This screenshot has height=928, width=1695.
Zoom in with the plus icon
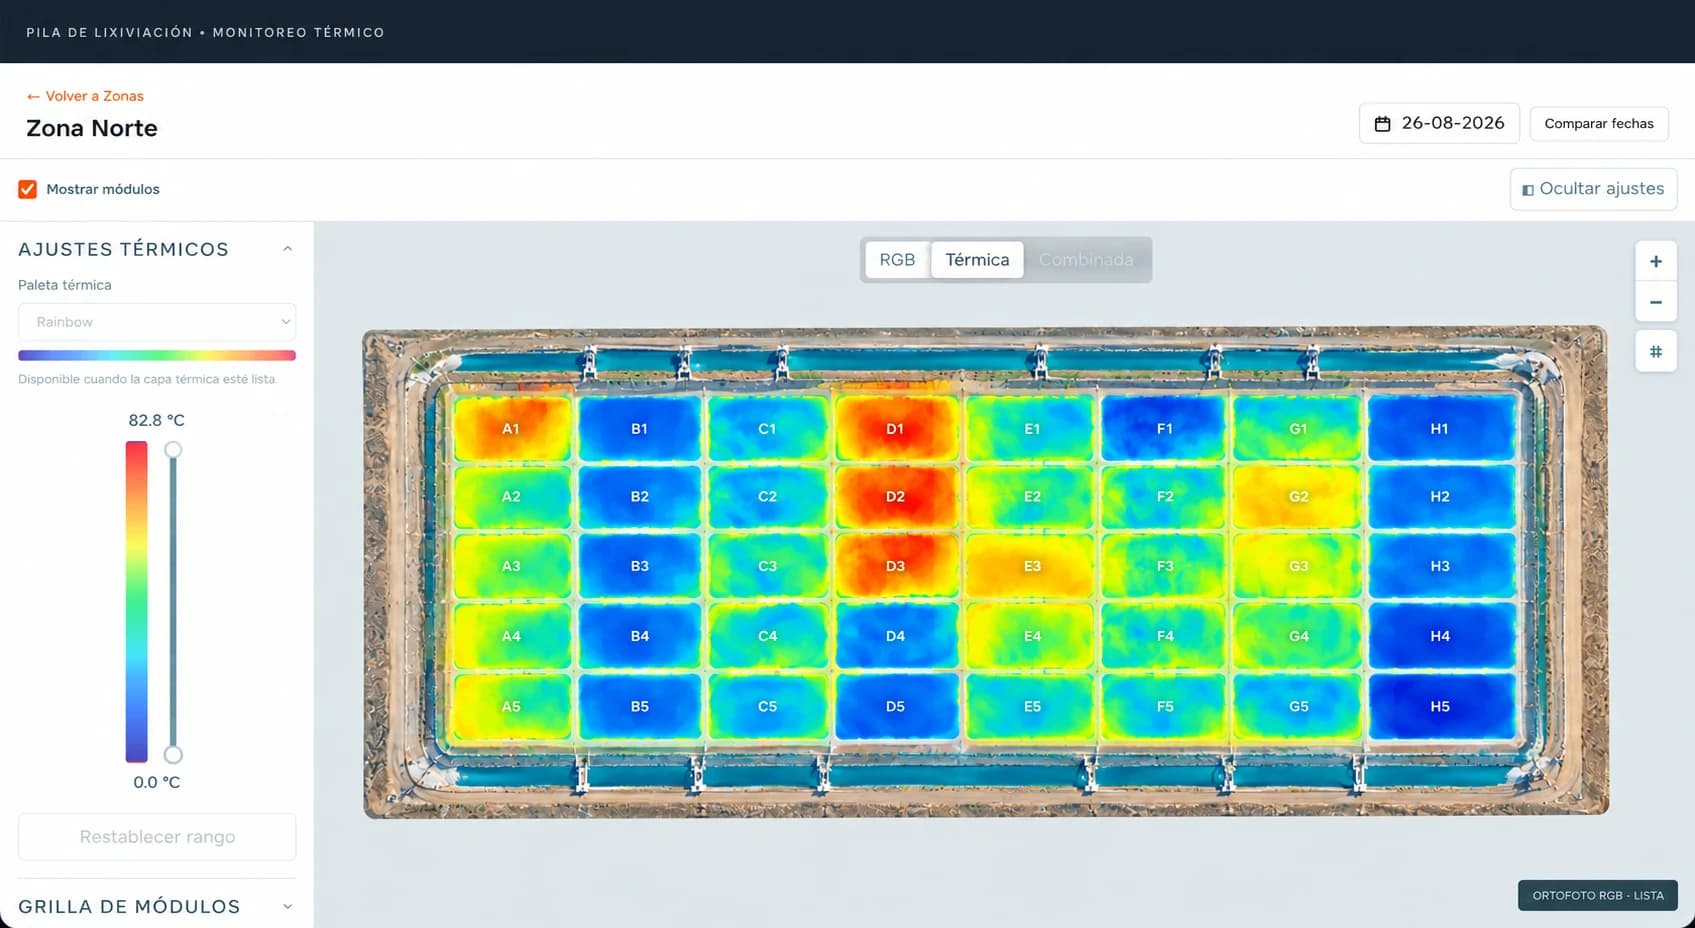pos(1656,261)
